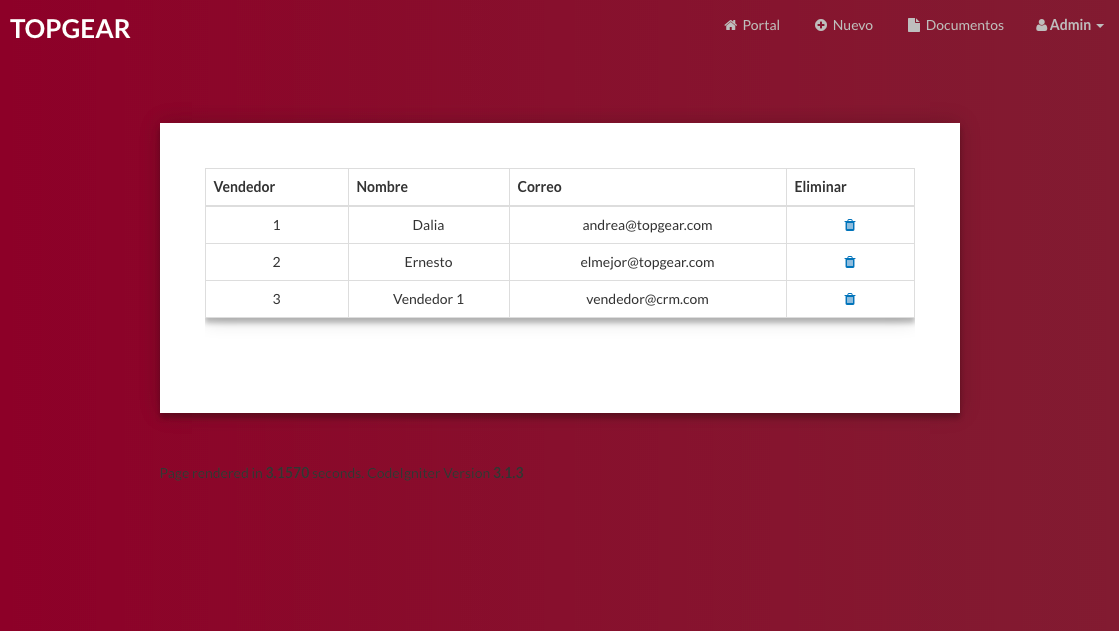This screenshot has height=631, width=1119.
Task: Click the email andrea@topgear.com
Action: pyautogui.click(x=647, y=225)
